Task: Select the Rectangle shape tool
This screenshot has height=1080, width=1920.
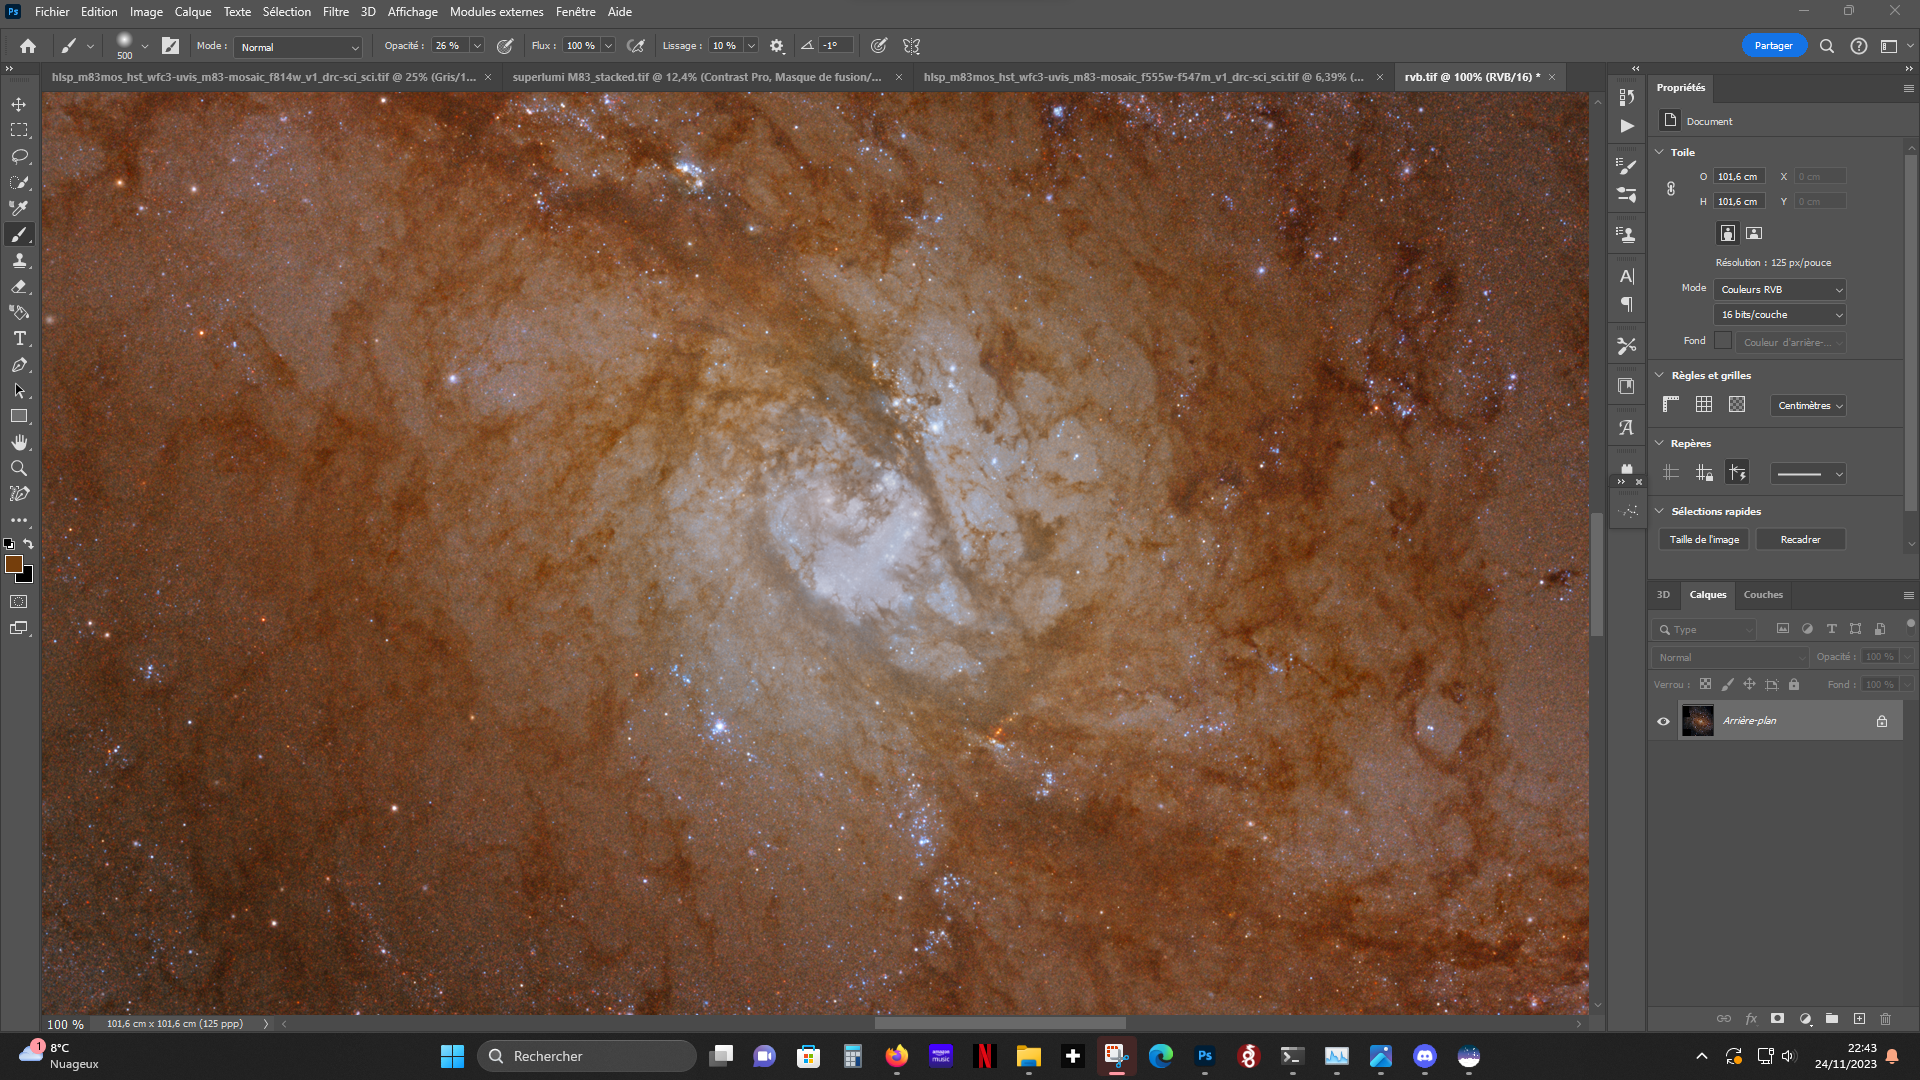Action: pyautogui.click(x=19, y=416)
